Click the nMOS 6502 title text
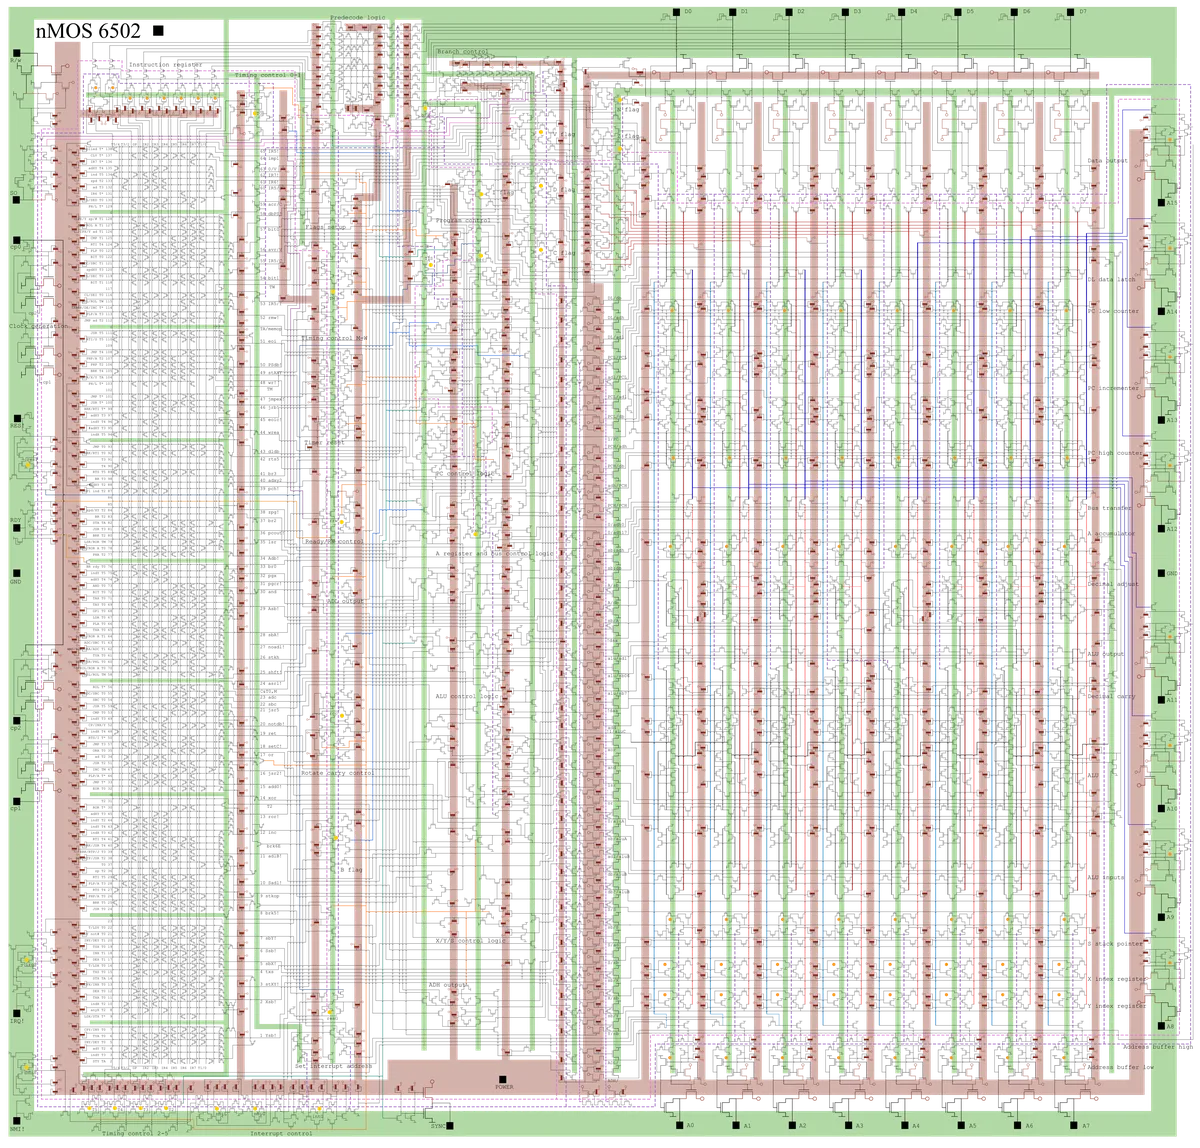 88,31
